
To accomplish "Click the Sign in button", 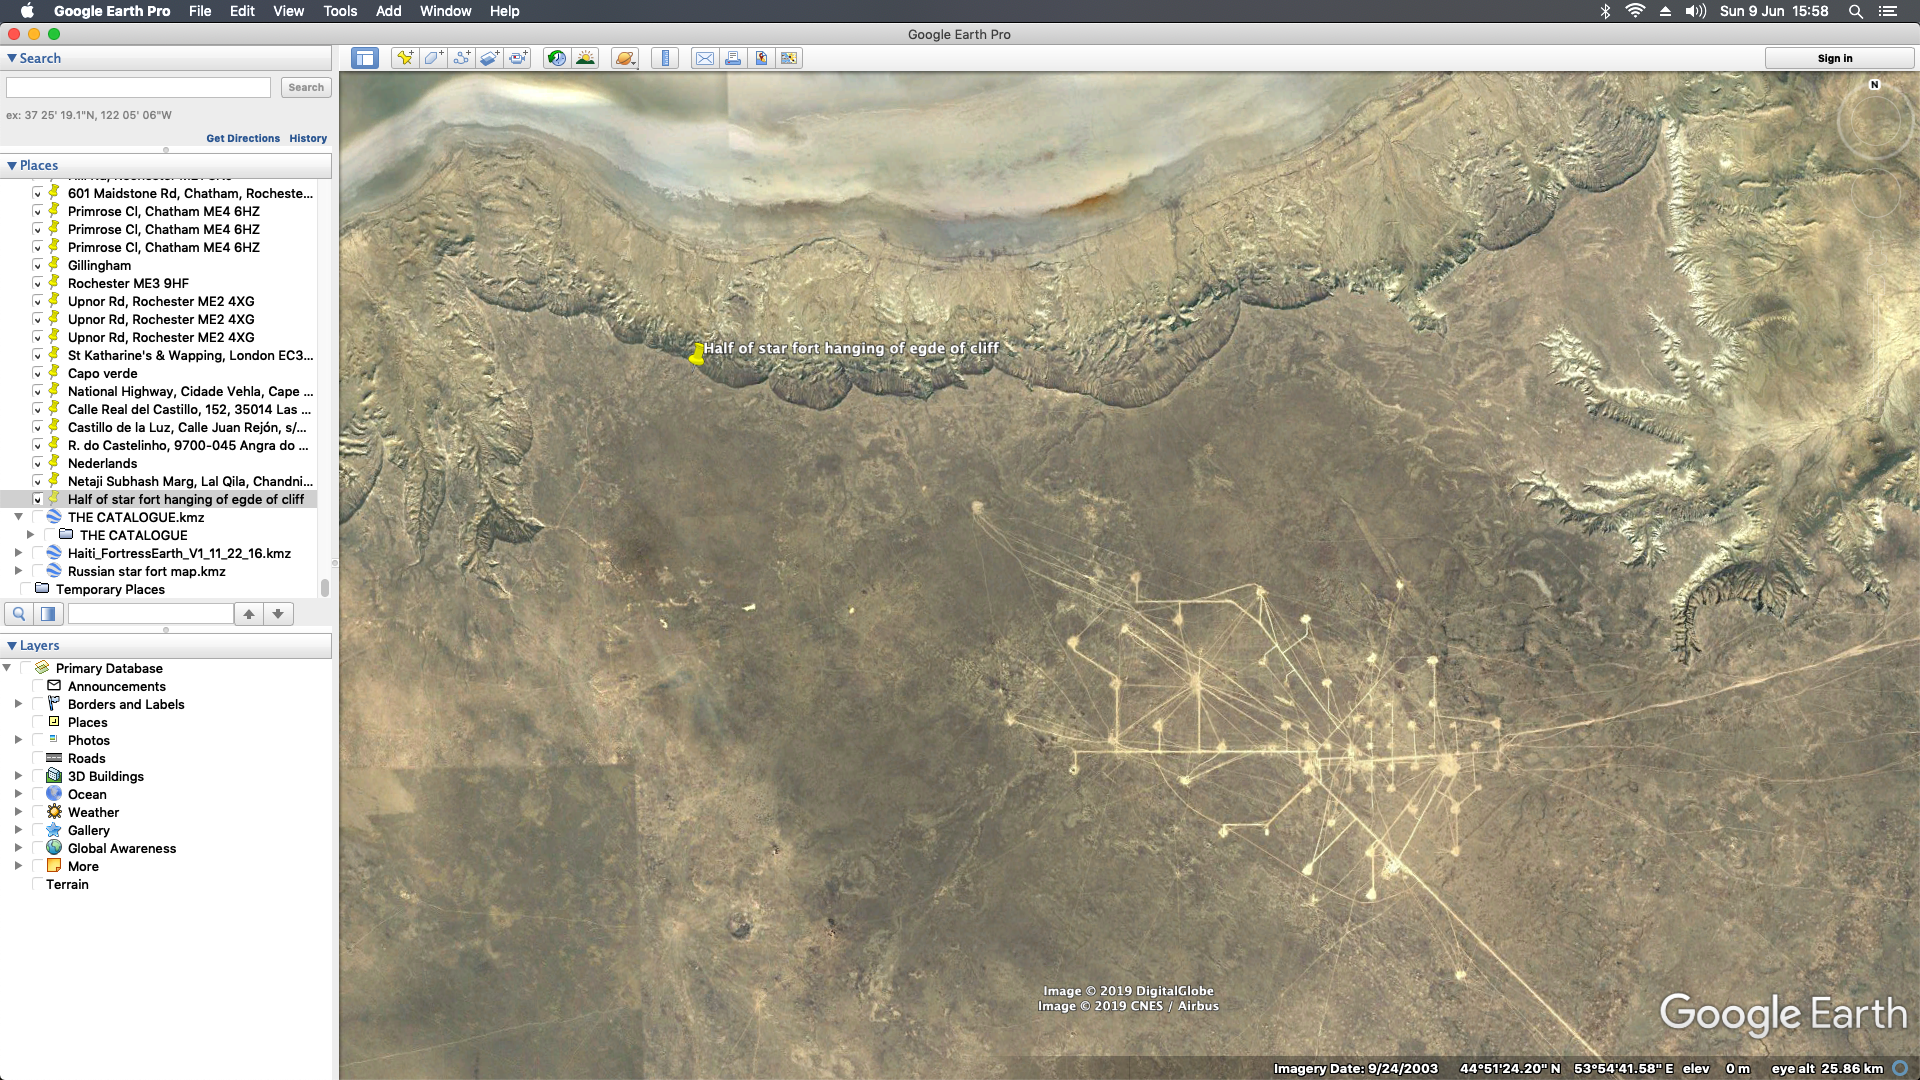I will (1834, 58).
